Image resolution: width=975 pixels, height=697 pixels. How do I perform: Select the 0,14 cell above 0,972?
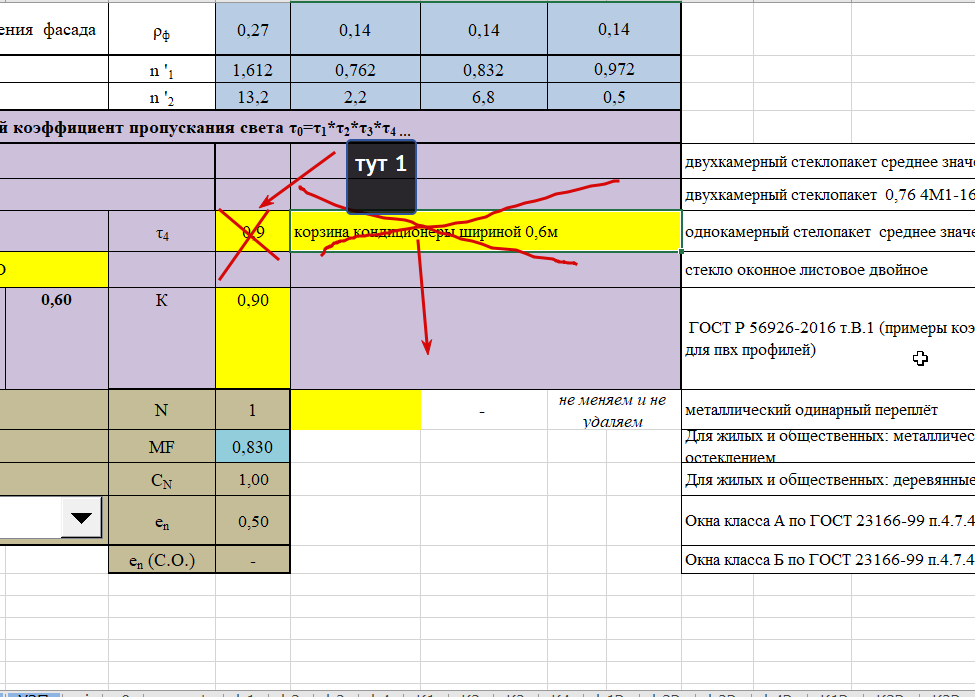[x=614, y=29]
